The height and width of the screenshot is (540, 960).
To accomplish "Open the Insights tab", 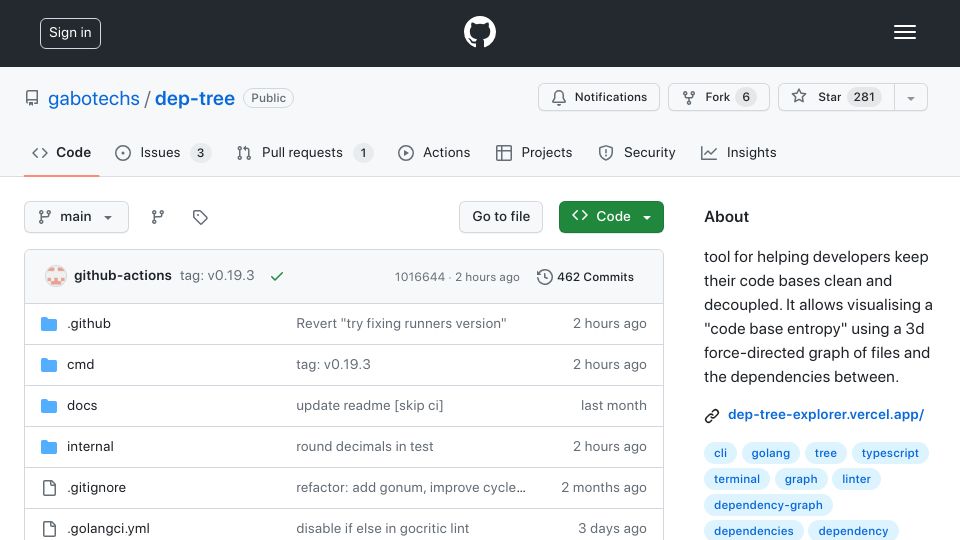I will [738, 152].
